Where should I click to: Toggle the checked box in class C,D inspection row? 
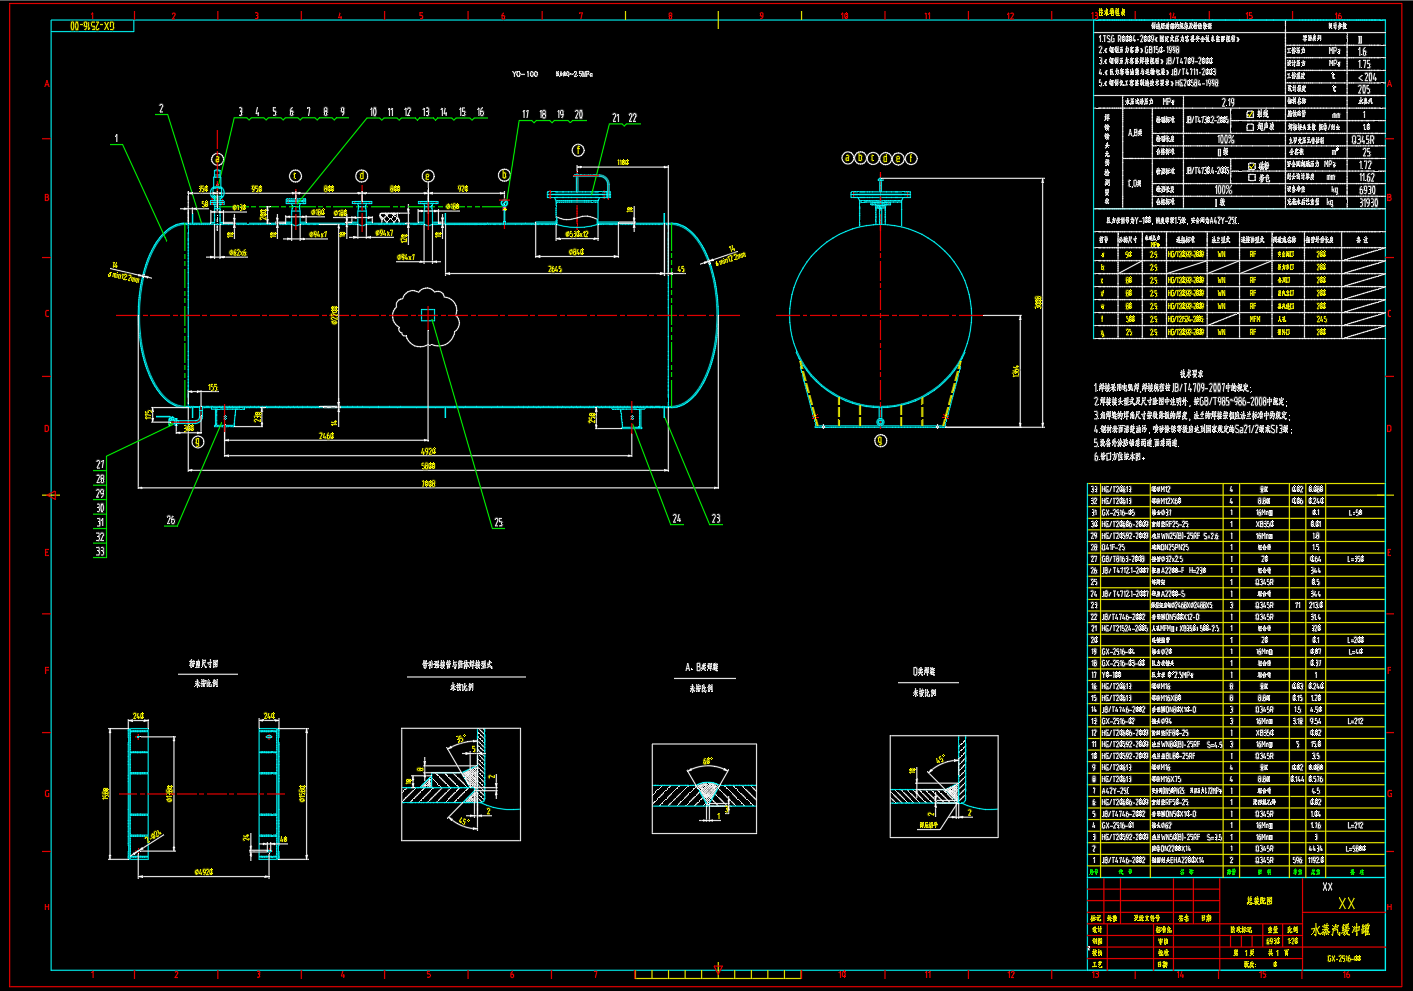1251,166
